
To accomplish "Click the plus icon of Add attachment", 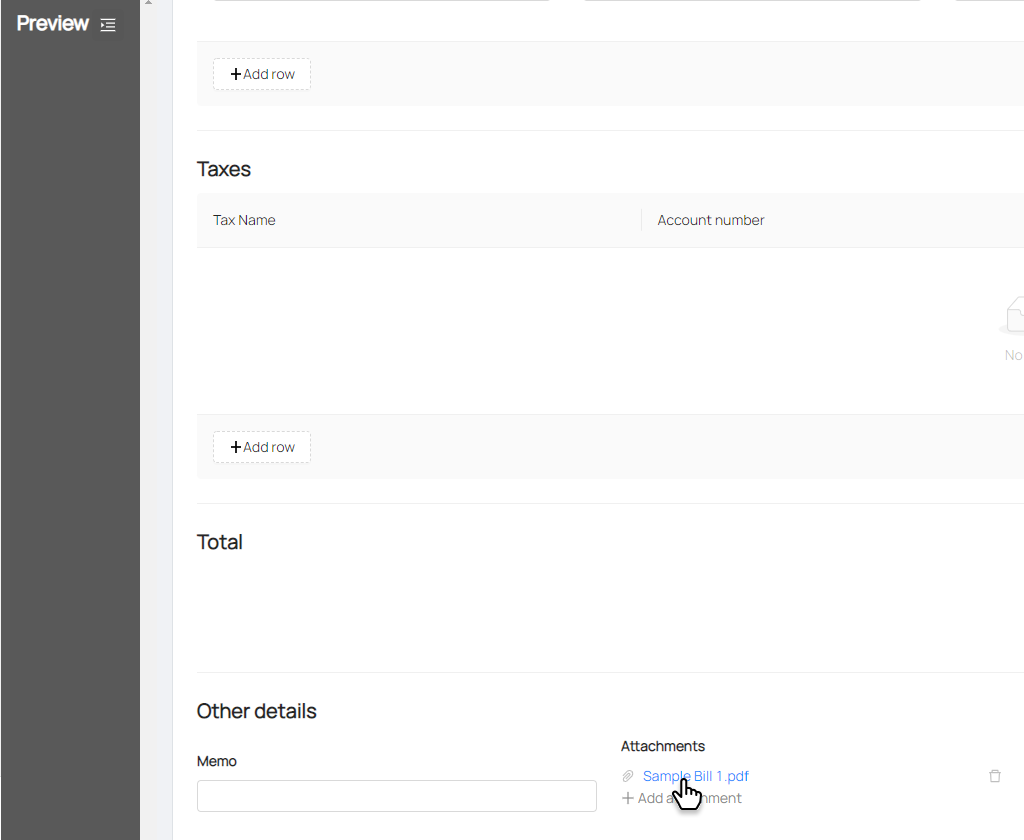I will click(628, 798).
